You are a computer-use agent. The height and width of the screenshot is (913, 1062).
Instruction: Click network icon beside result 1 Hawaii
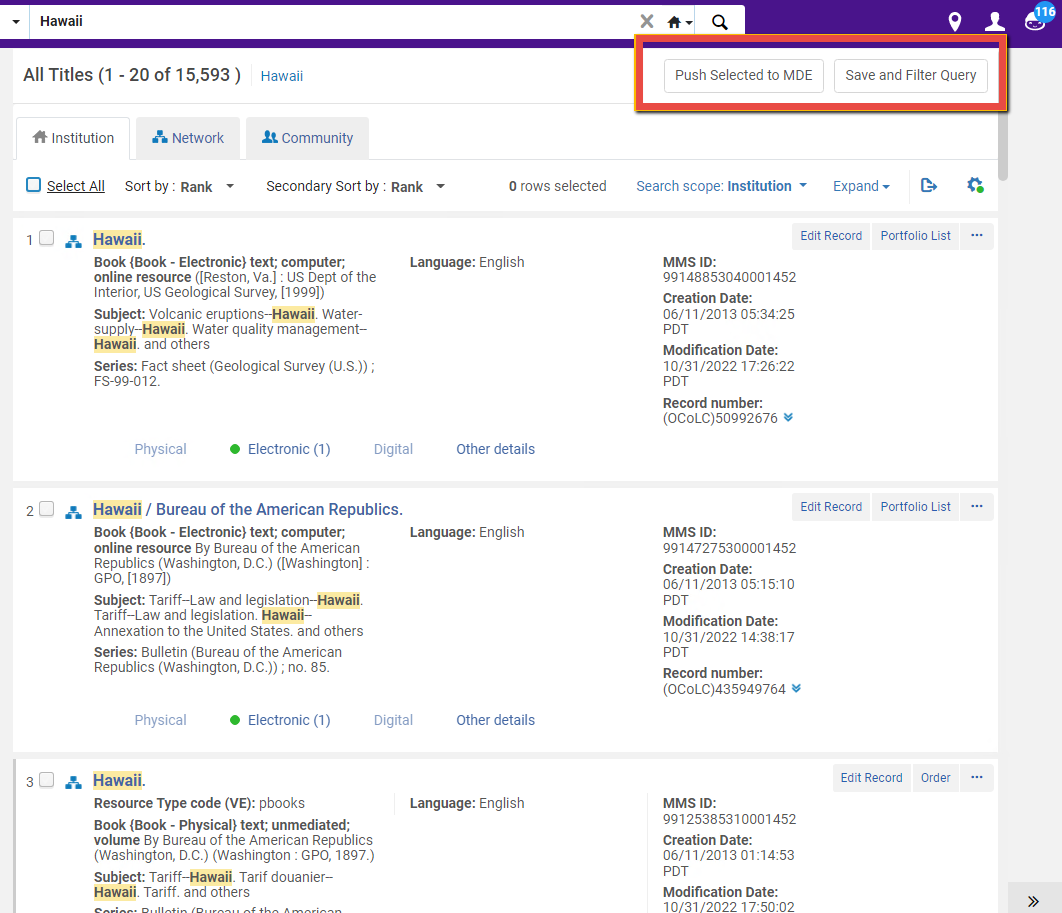(x=73, y=241)
